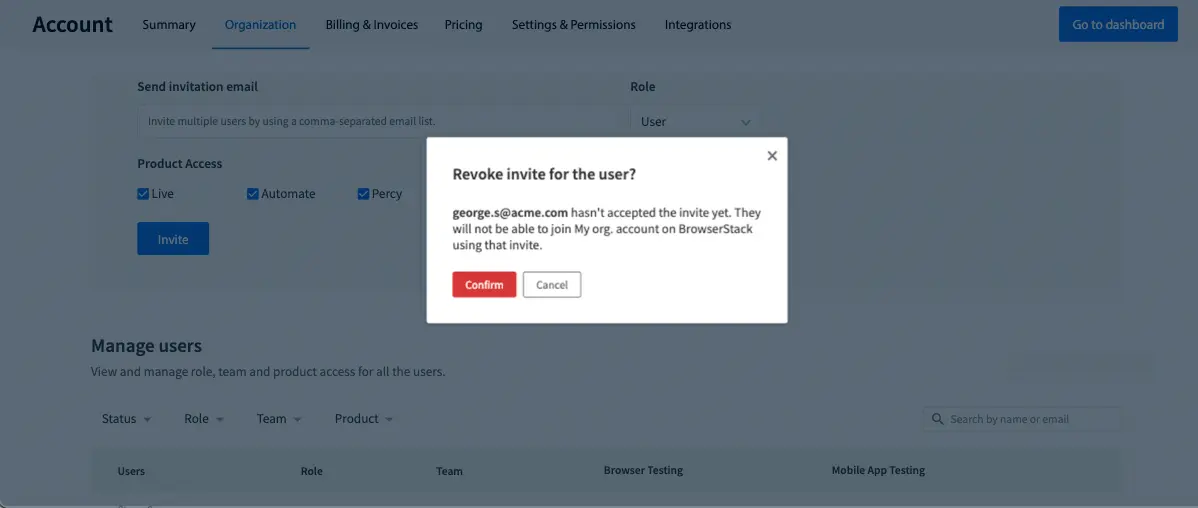Screen dimensions: 1198x508
Task: Toggle the Percy product access checkbox
Action: 363,194
